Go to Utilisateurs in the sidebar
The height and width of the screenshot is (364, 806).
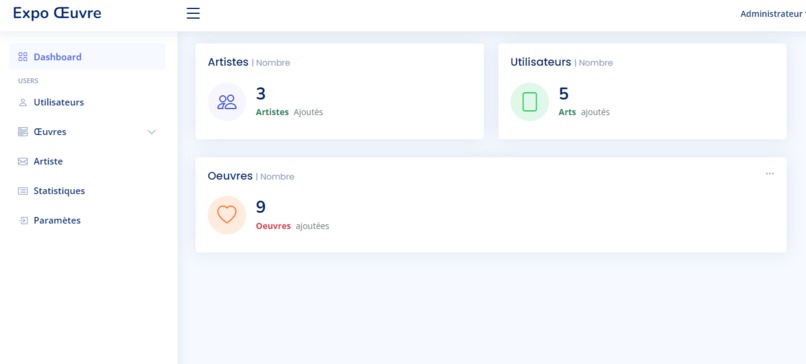[87, 102]
